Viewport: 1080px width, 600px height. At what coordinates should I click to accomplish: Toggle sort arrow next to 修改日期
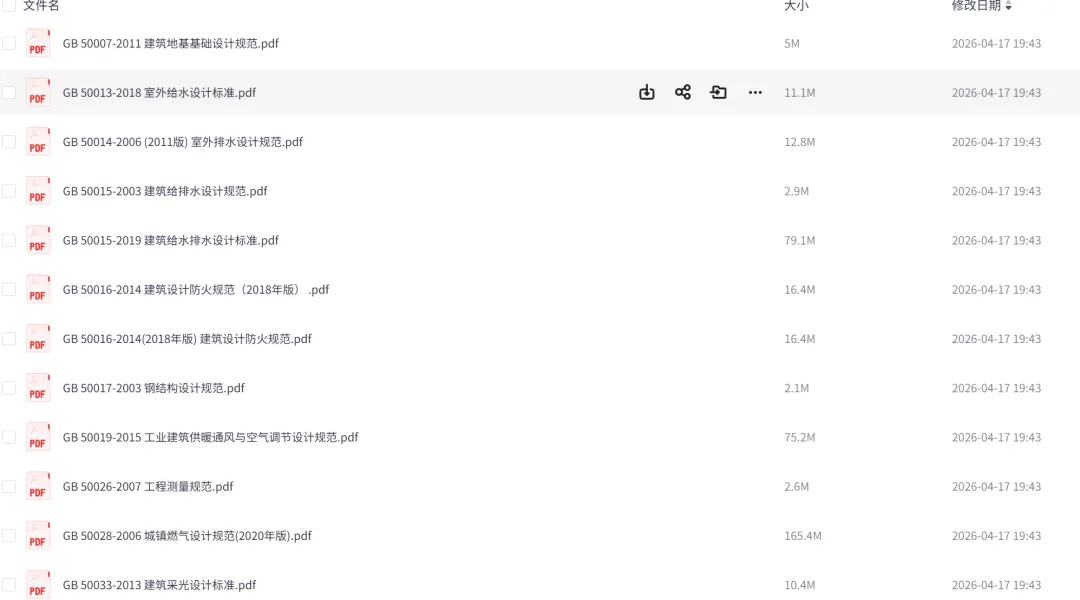point(1008,6)
